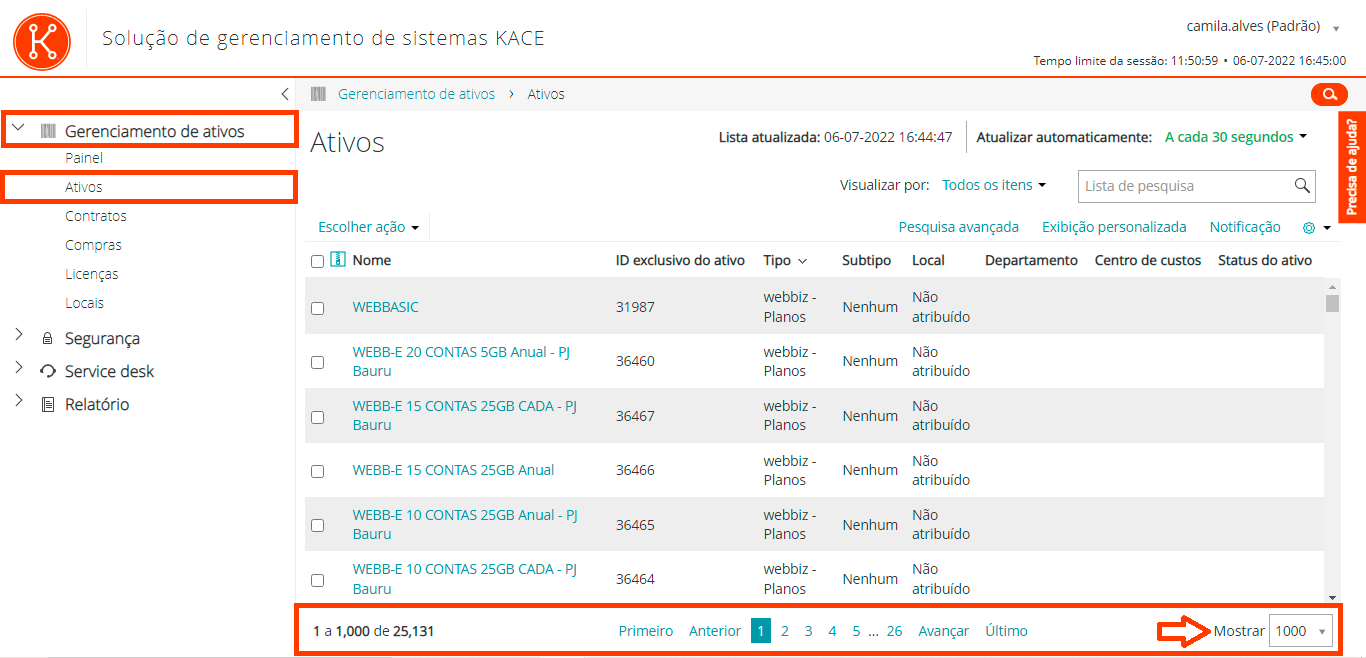Go to page 5
Screen dimensions: 1366x658
[x=856, y=631]
